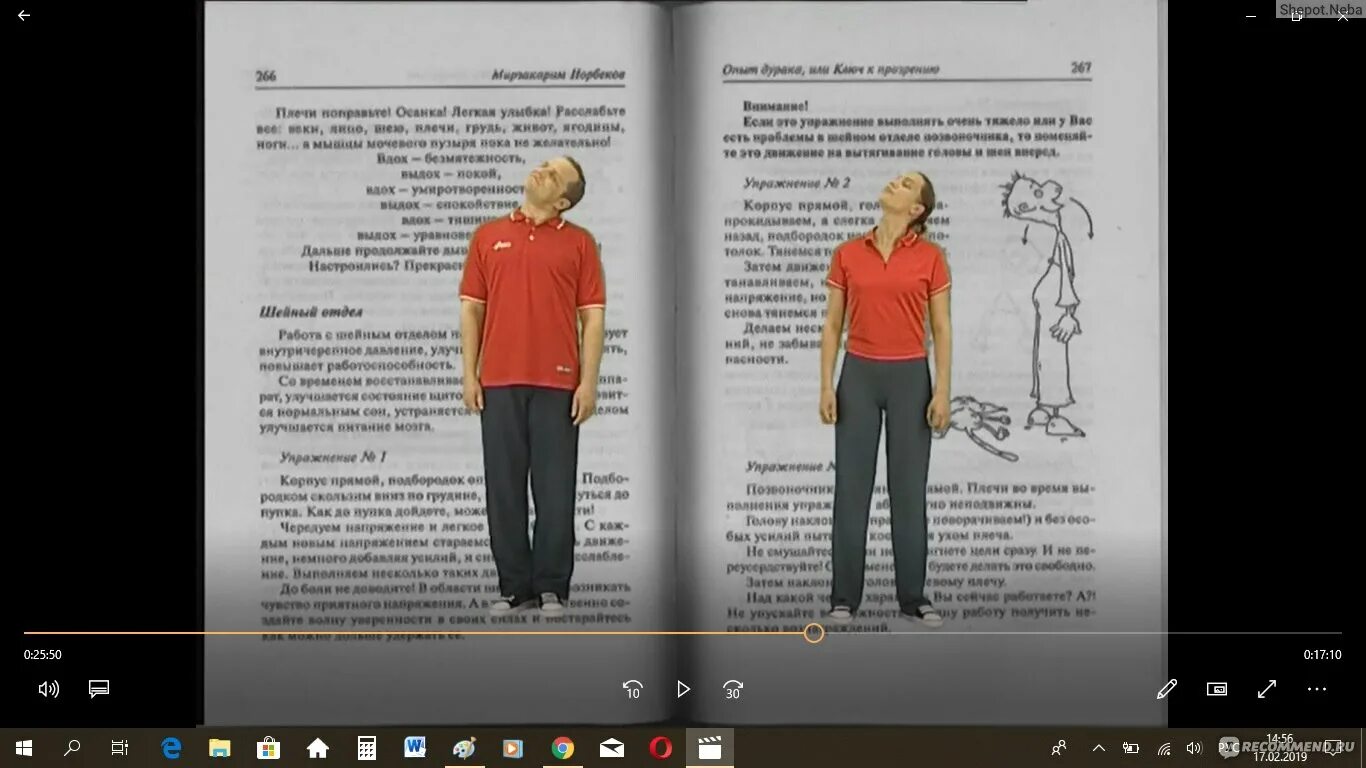Switch to mini view mode
The width and height of the screenshot is (1366, 768).
[x=1217, y=689]
